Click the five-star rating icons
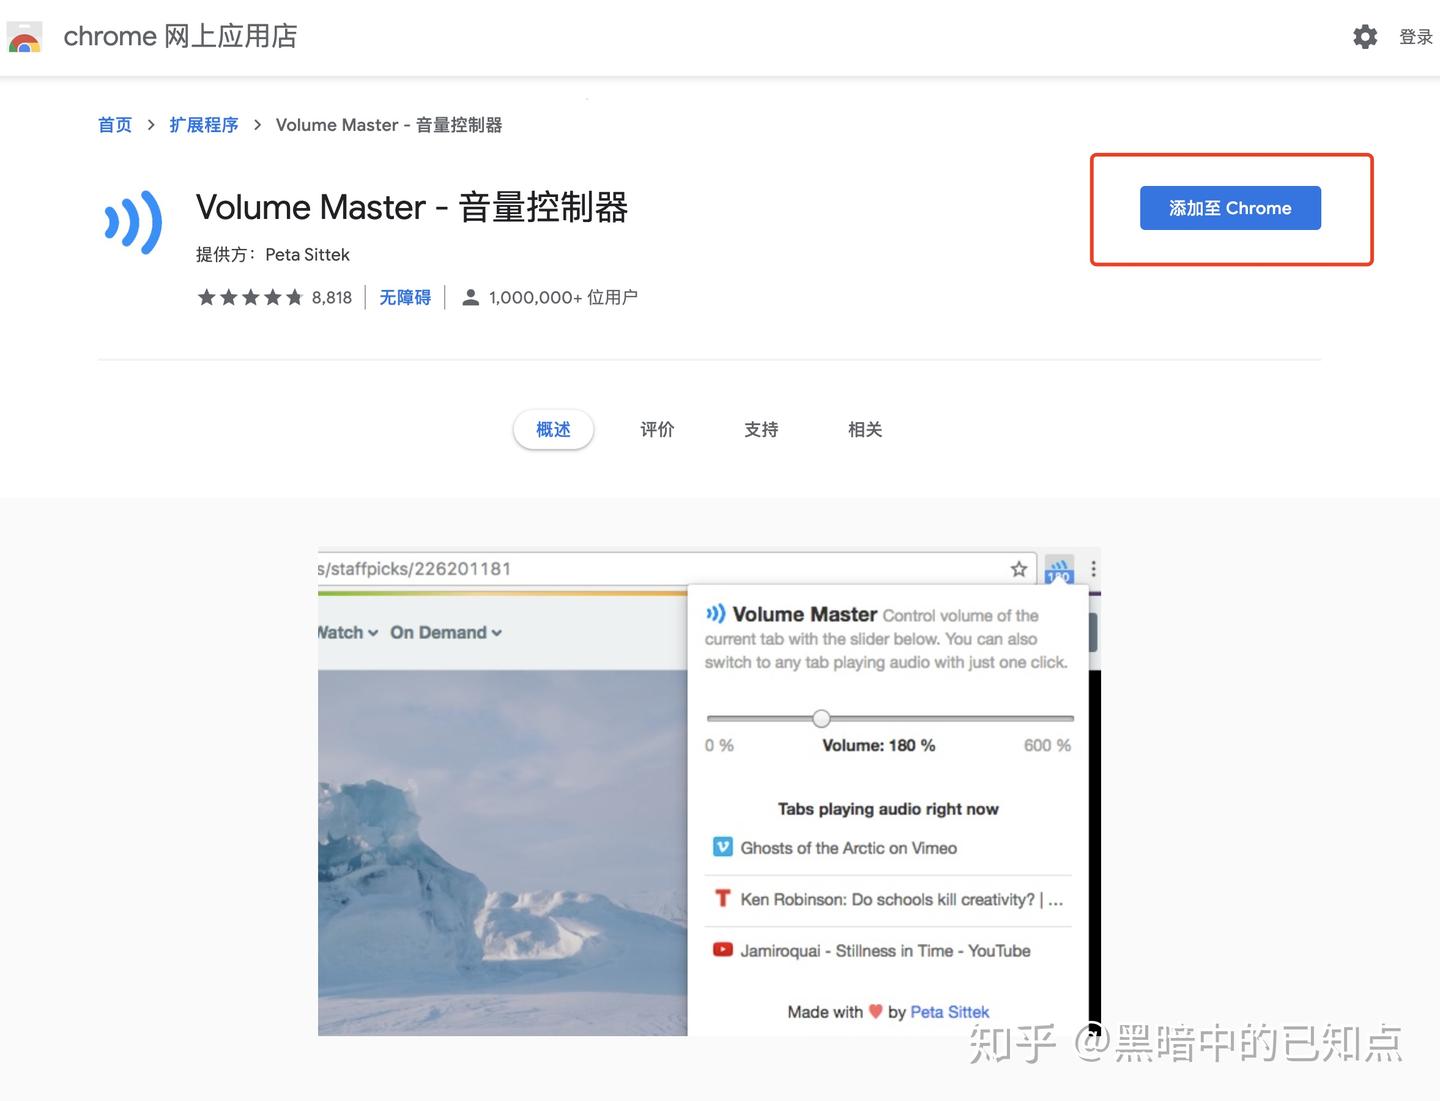 point(250,297)
